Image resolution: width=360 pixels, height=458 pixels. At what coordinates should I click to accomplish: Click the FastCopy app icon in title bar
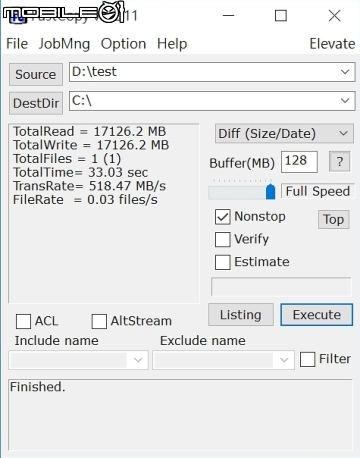pos(17,16)
